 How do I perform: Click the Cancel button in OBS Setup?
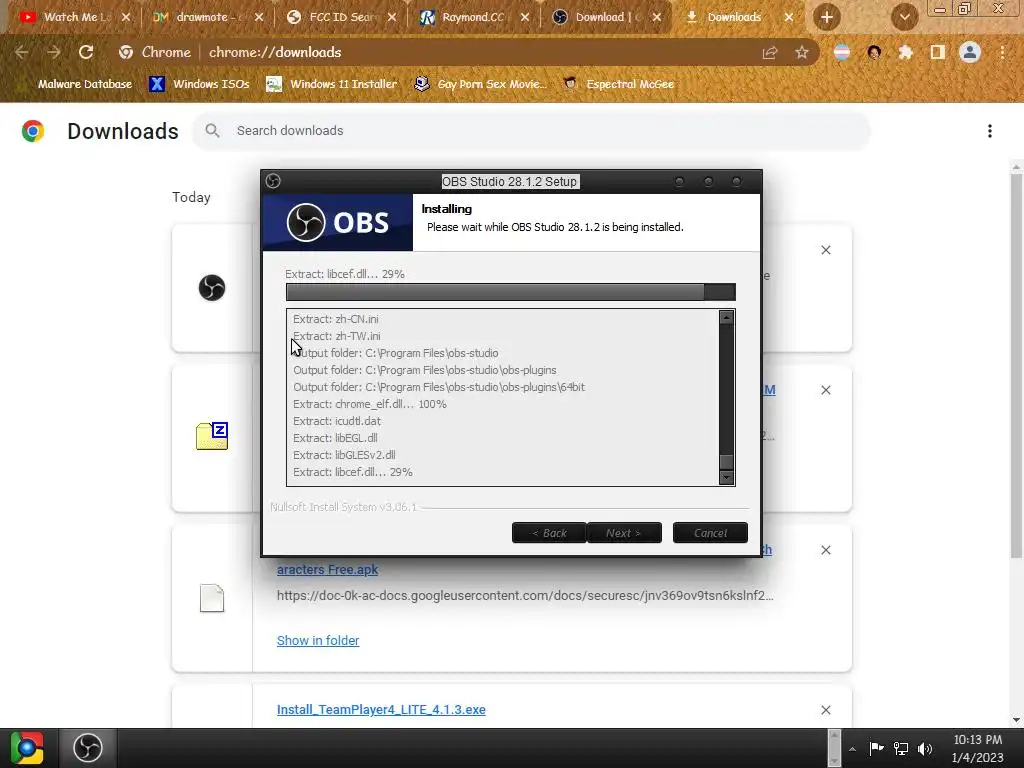tap(710, 533)
